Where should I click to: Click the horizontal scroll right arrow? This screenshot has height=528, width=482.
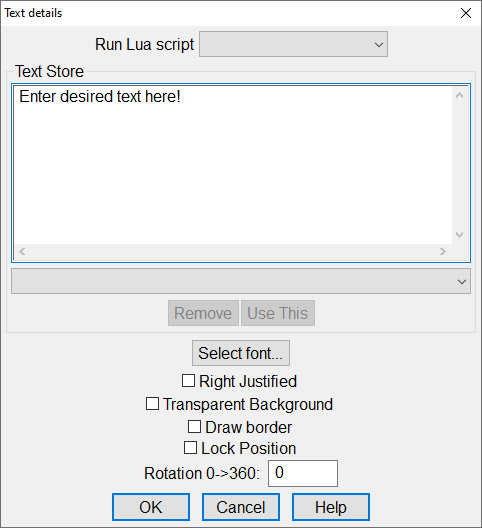pos(443,252)
